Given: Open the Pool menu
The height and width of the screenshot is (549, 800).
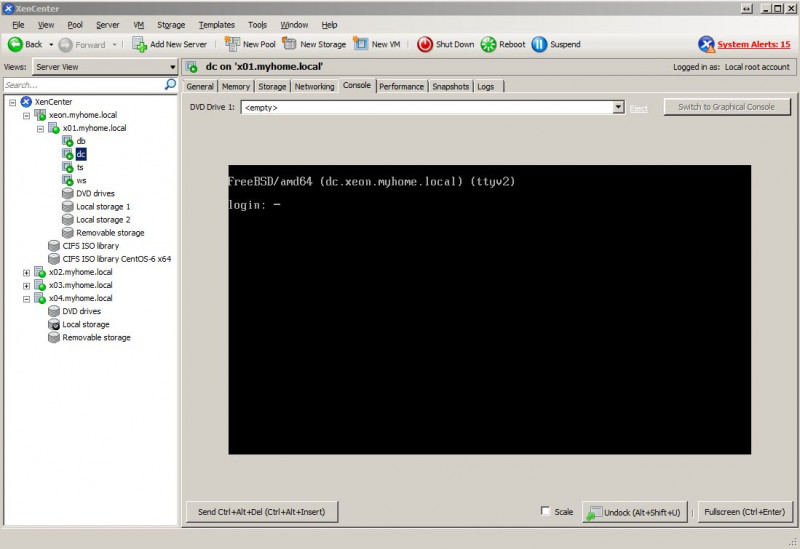Looking at the screenshot, I should (75, 25).
